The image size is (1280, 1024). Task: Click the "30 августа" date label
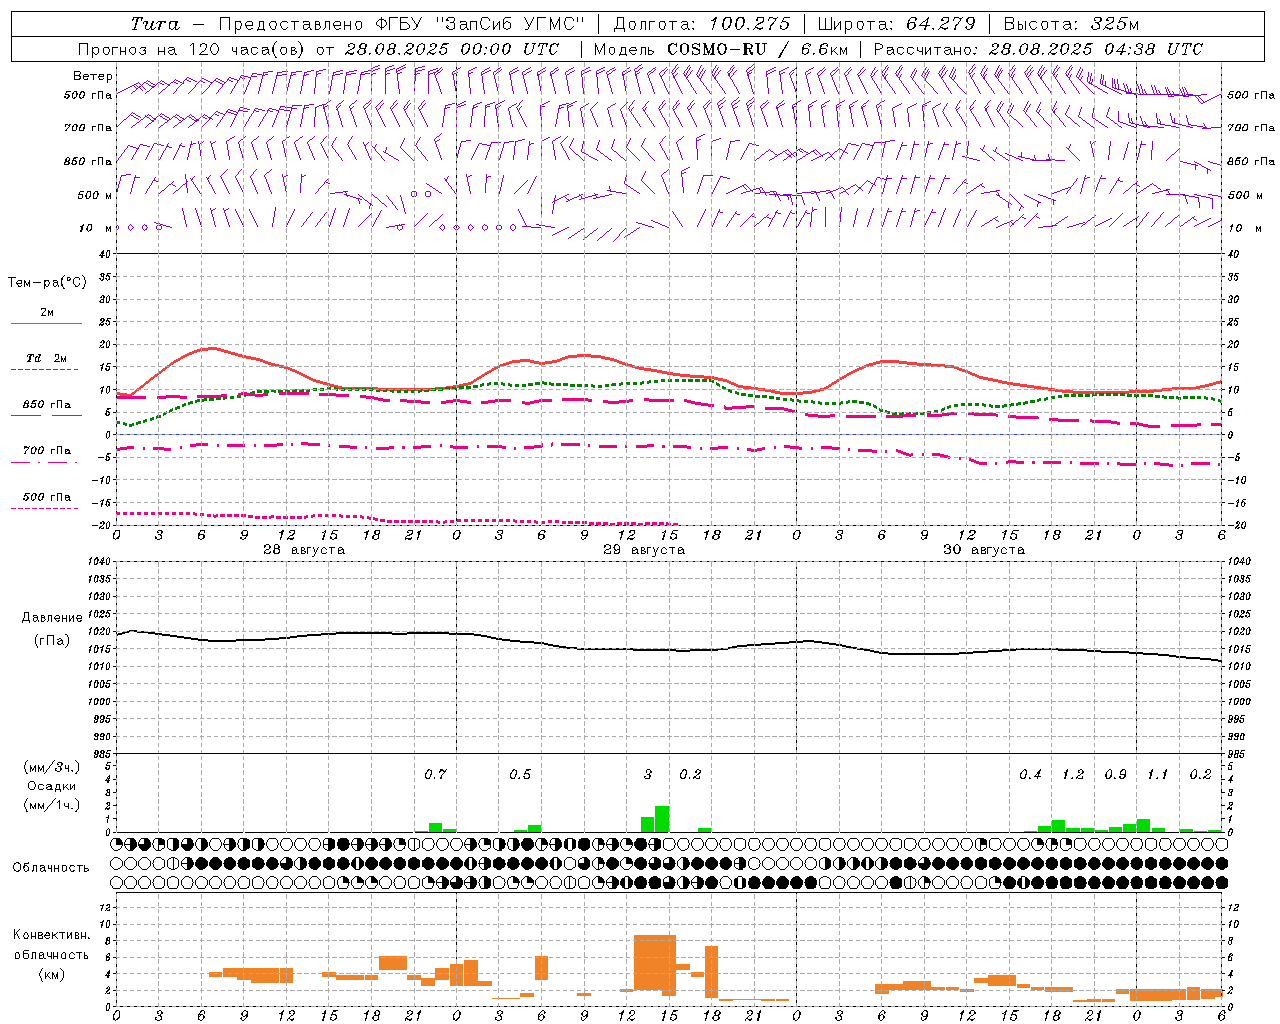tap(984, 550)
